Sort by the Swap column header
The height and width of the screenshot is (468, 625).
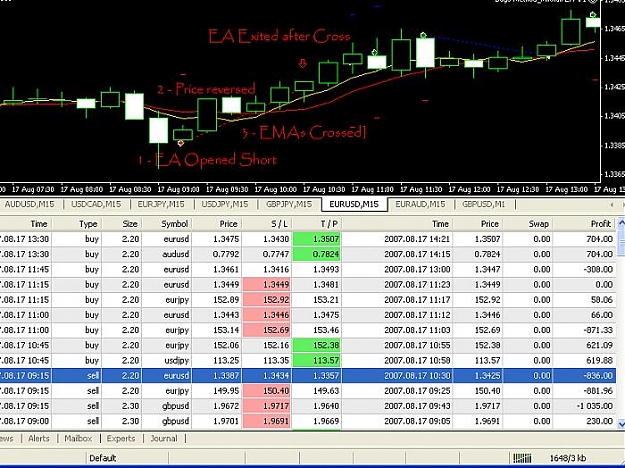click(x=528, y=224)
